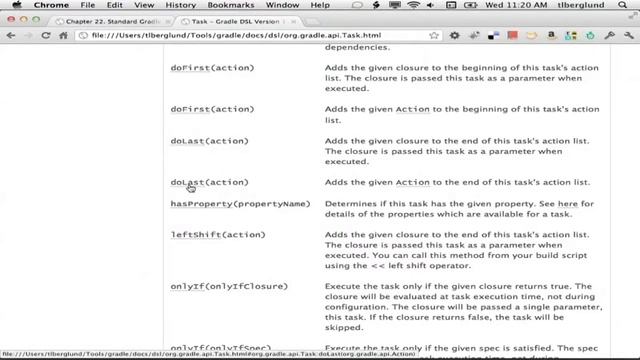Open the View menu
Image resolution: width=640 pixels, height=360 pixels.
click(x=144, y=5)
